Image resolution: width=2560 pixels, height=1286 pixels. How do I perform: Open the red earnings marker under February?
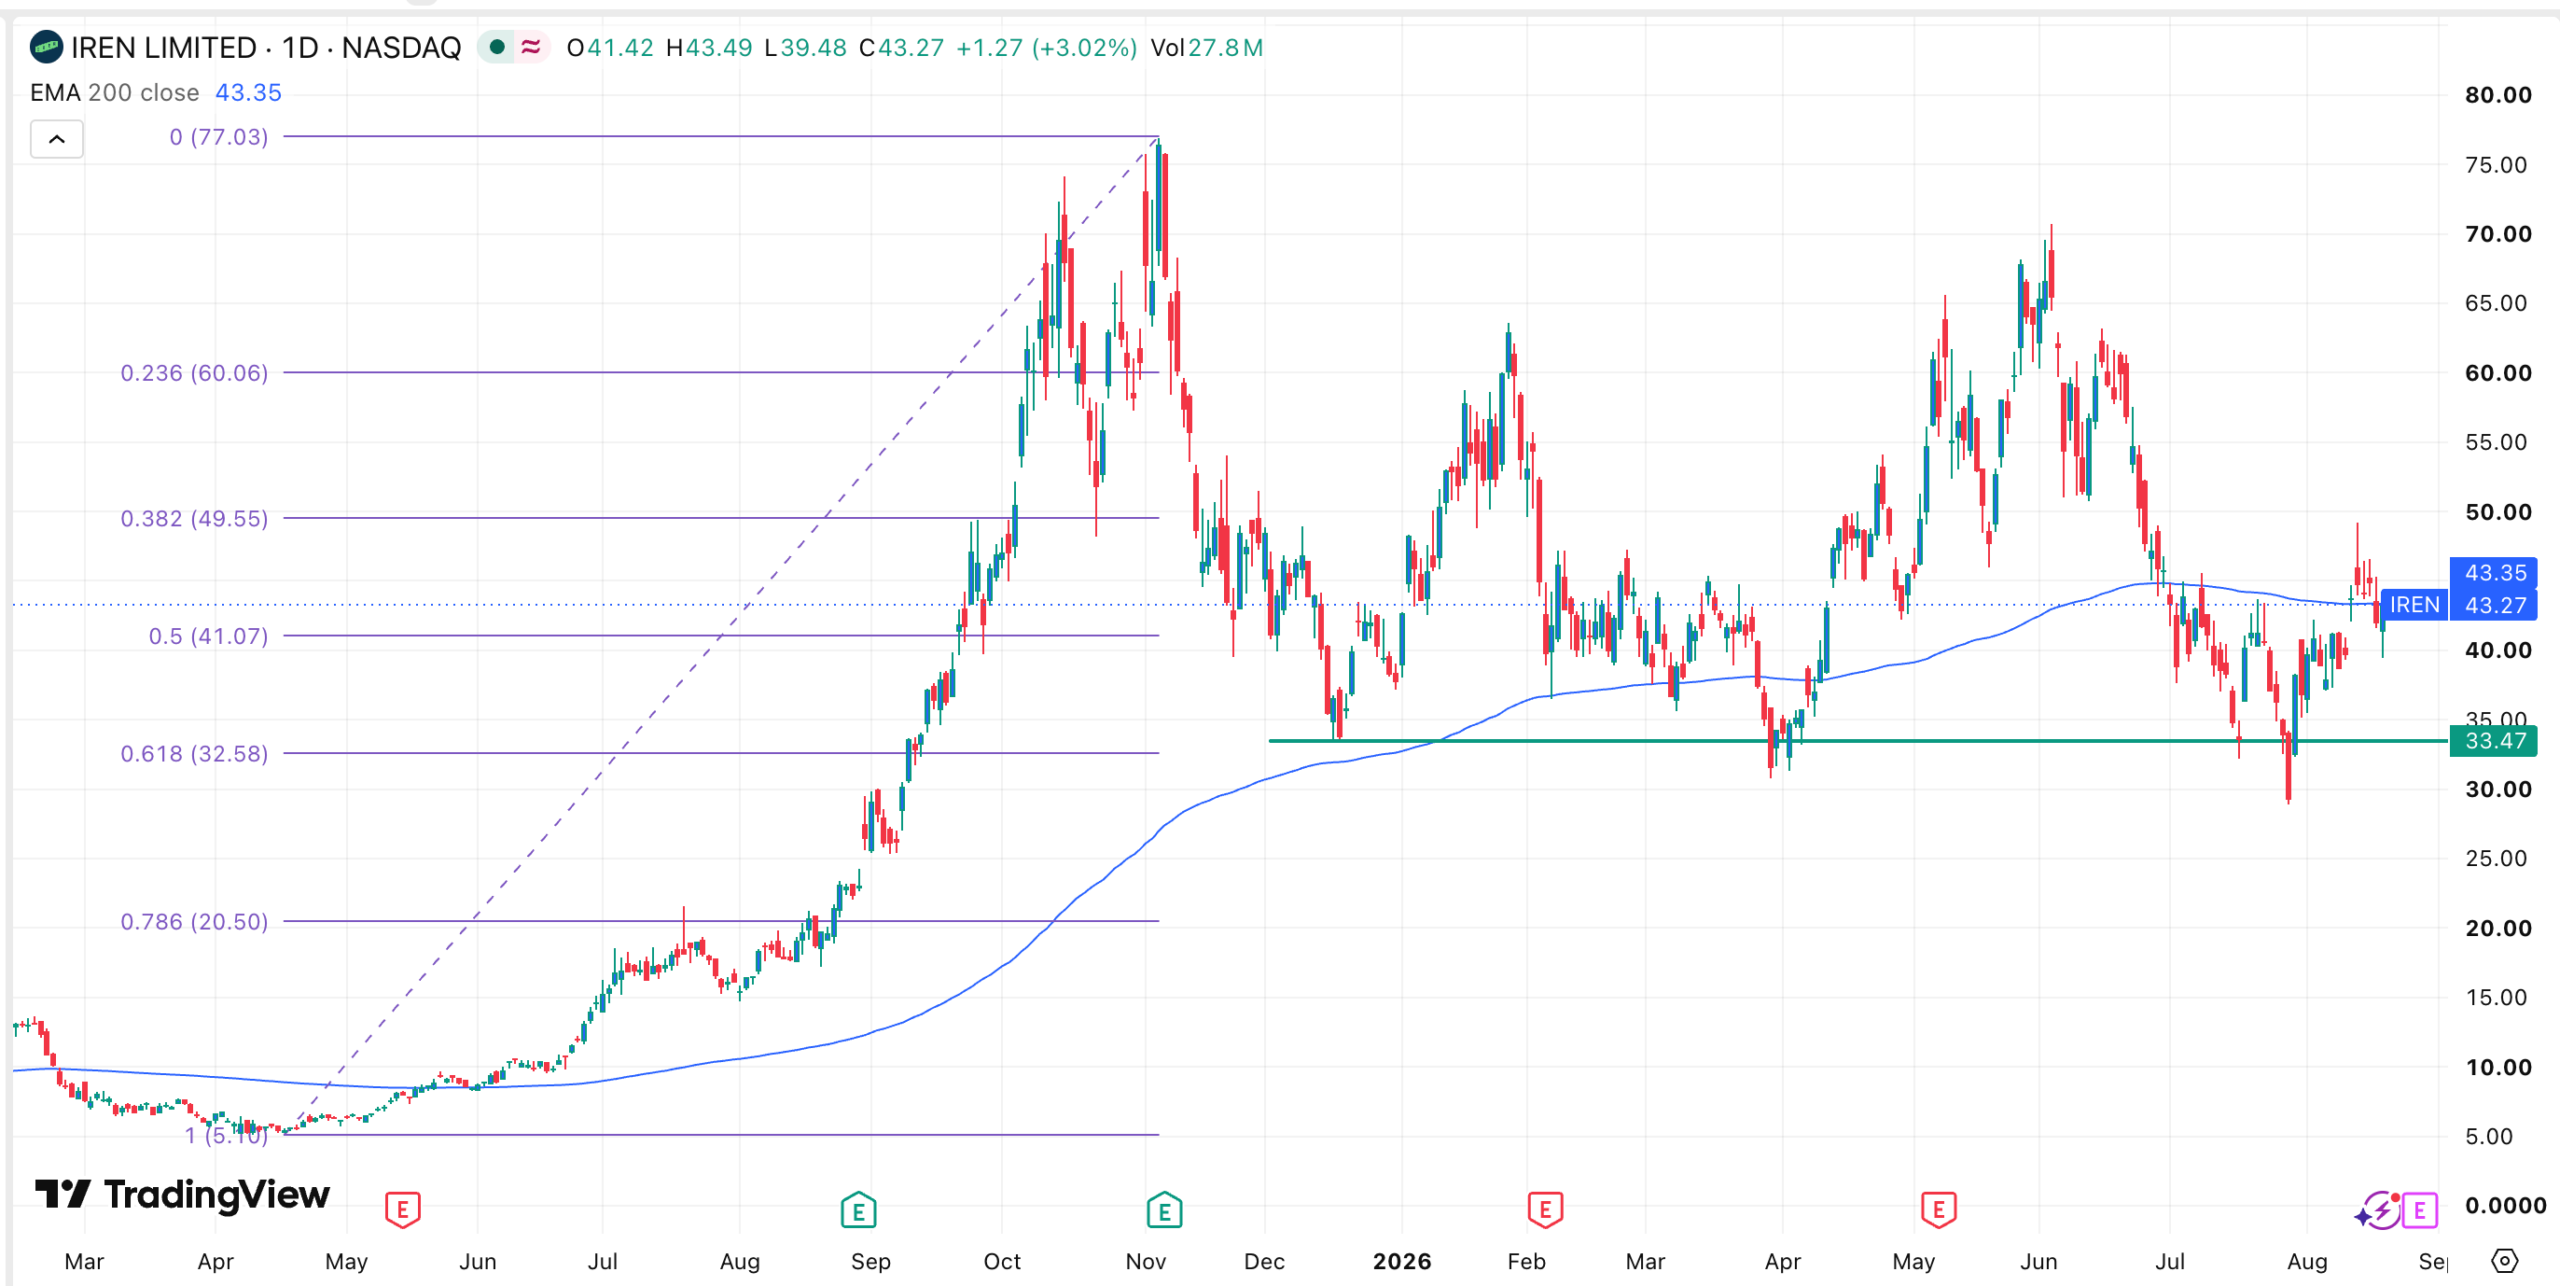click(x=1545, y=1211)
